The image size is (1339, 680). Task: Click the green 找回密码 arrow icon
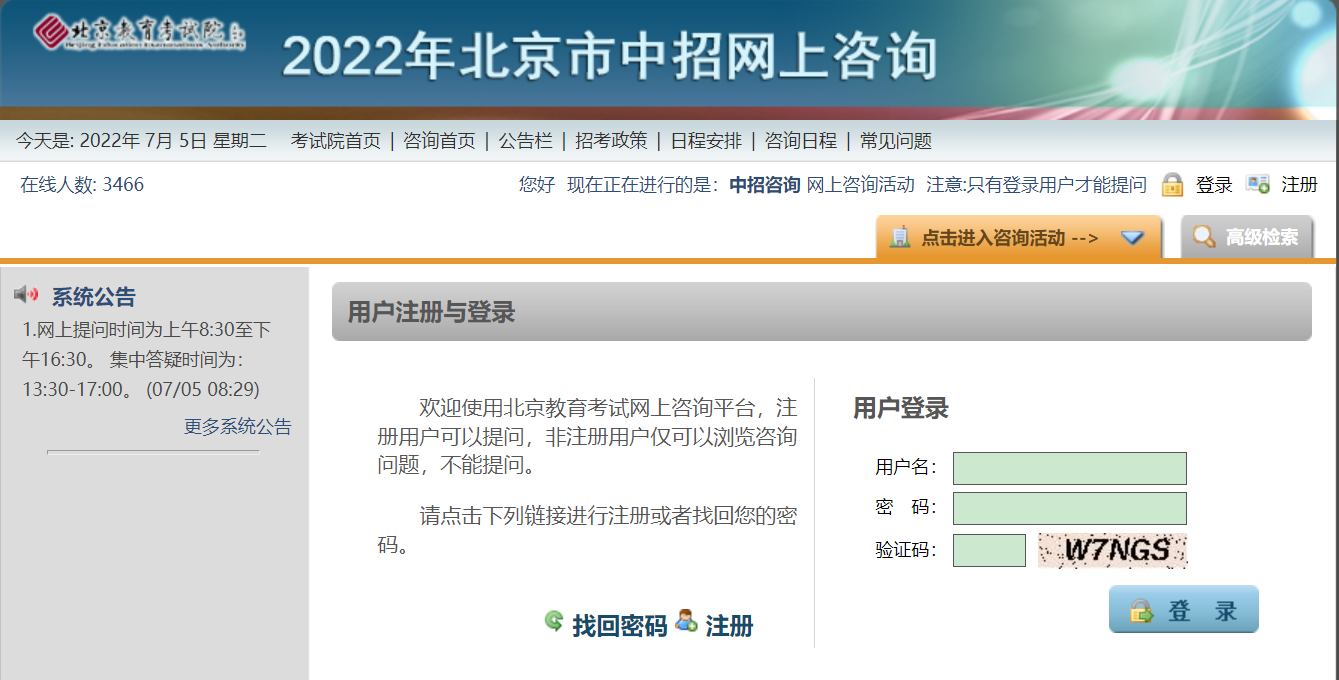click(x=554, y=621)
